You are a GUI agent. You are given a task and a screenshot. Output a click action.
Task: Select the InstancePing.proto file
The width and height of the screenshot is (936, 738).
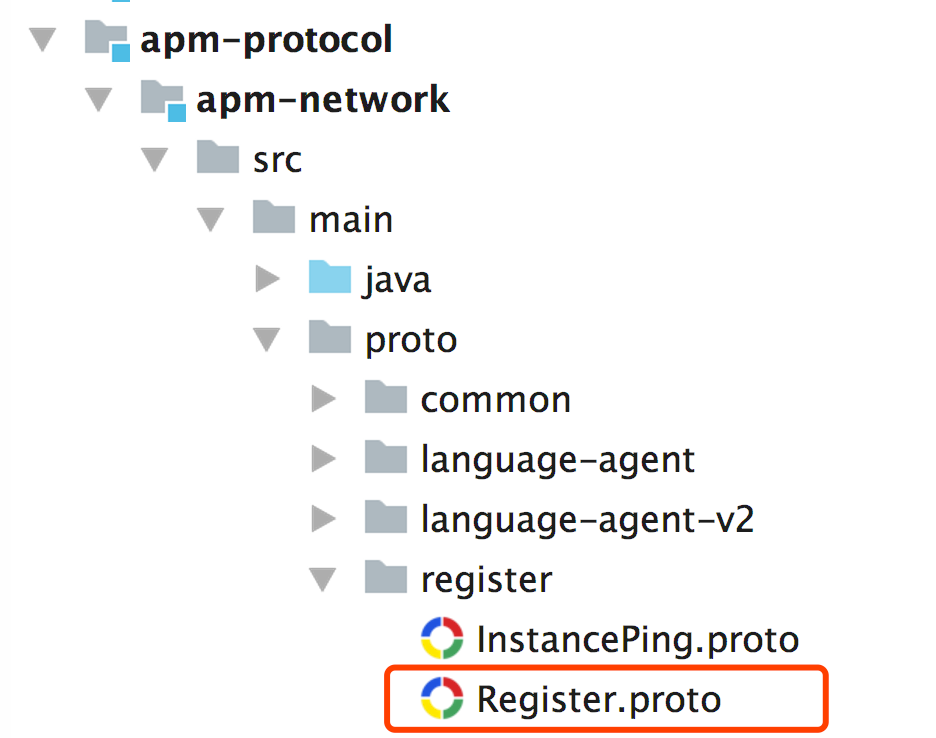[x=637, y=638]
